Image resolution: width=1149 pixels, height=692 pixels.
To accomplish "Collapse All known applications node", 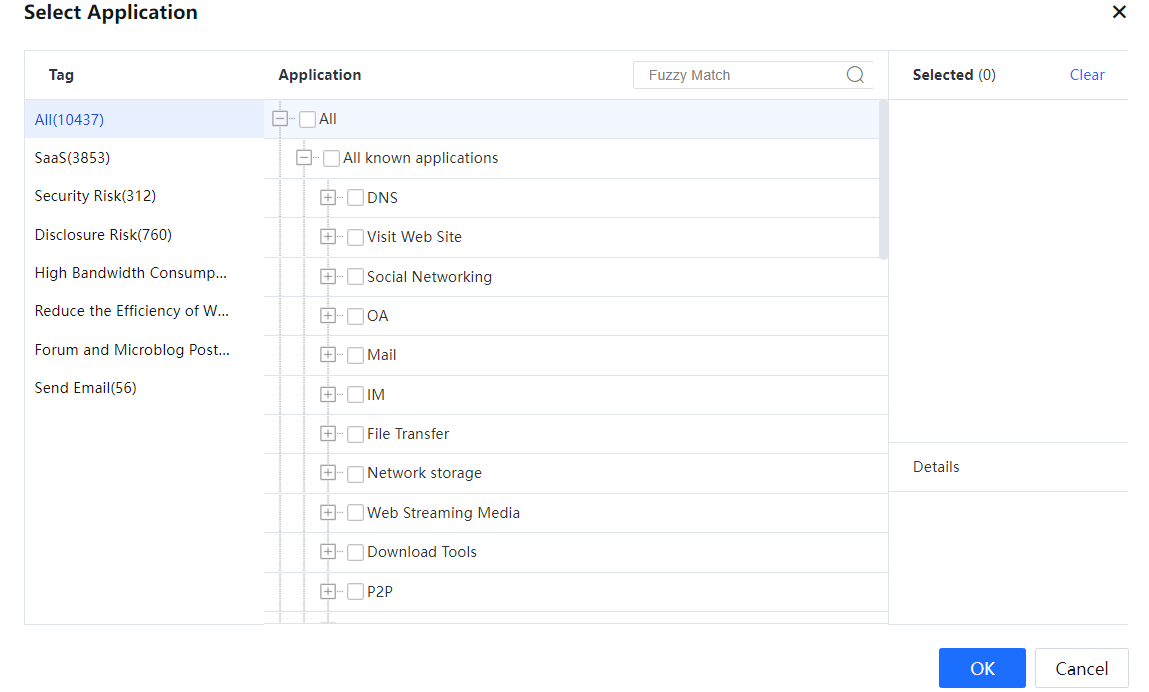I will click(x=304, y=158).
